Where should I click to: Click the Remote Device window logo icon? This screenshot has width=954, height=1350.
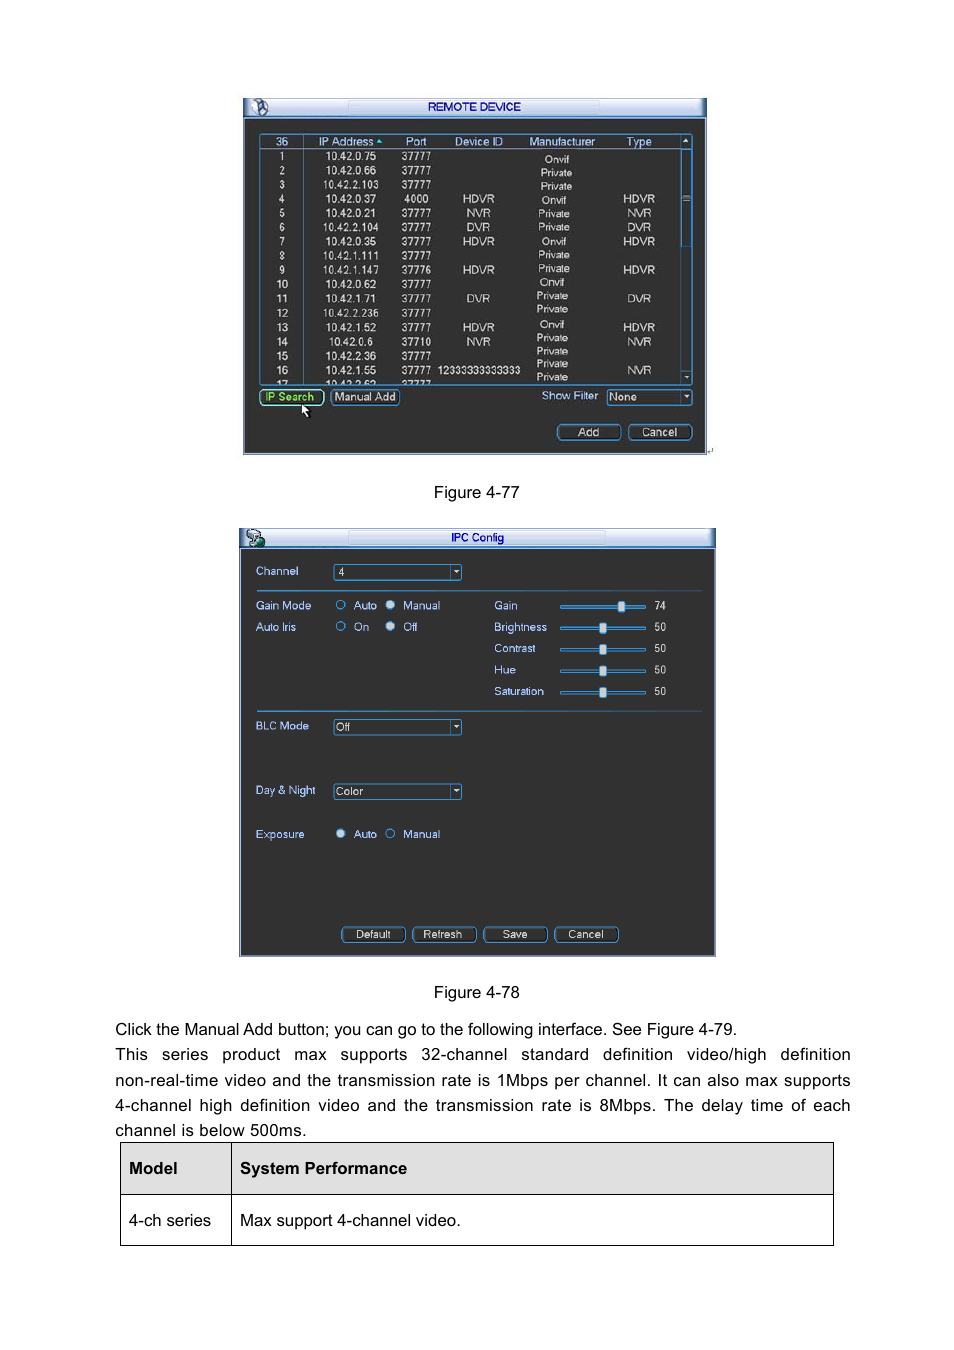point(260,107)
